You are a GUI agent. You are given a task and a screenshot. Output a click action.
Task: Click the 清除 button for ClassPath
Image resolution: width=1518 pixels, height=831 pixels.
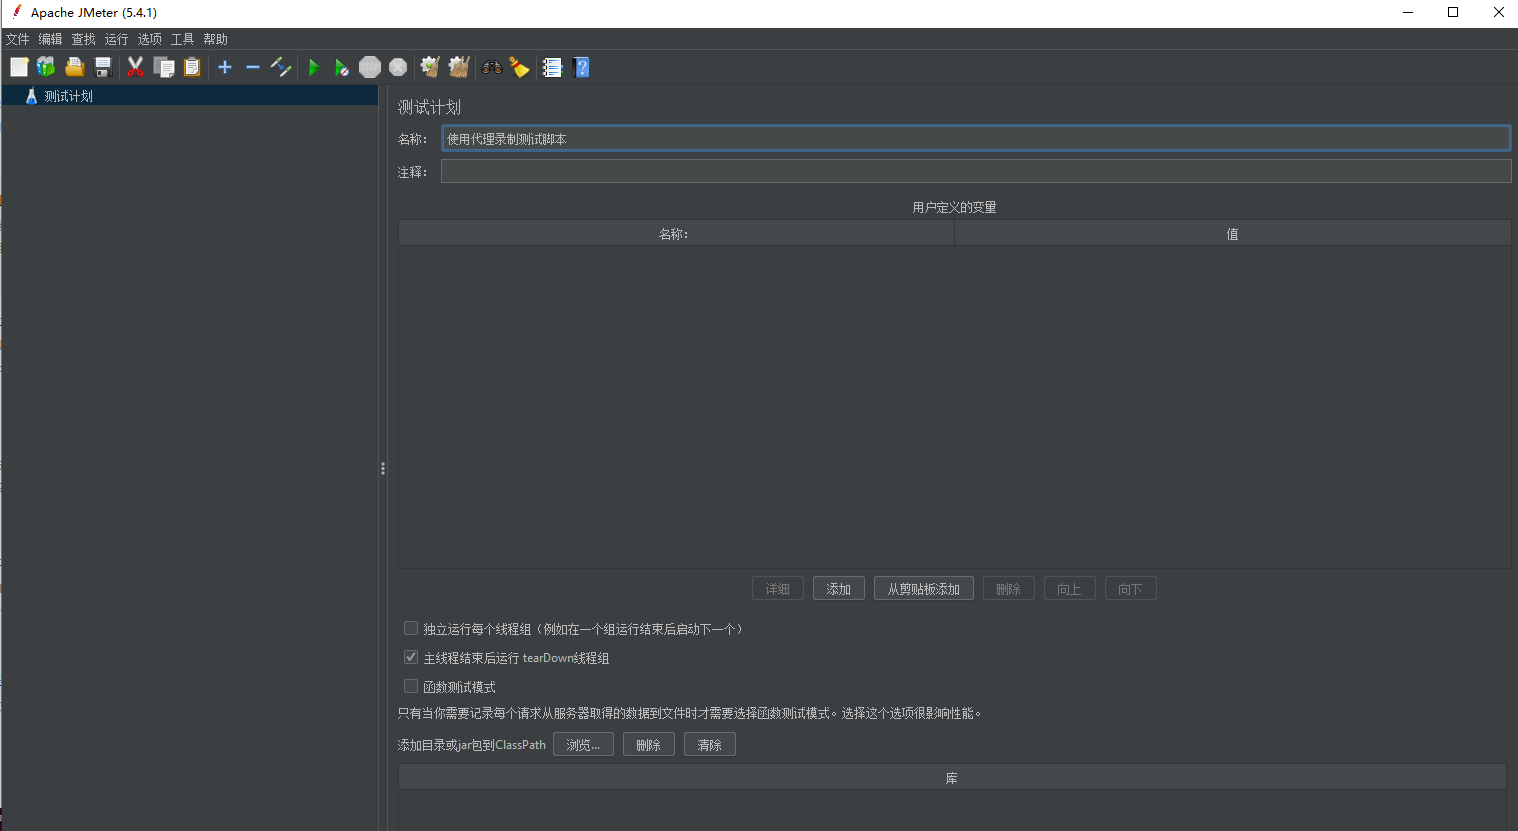point(710,745)
